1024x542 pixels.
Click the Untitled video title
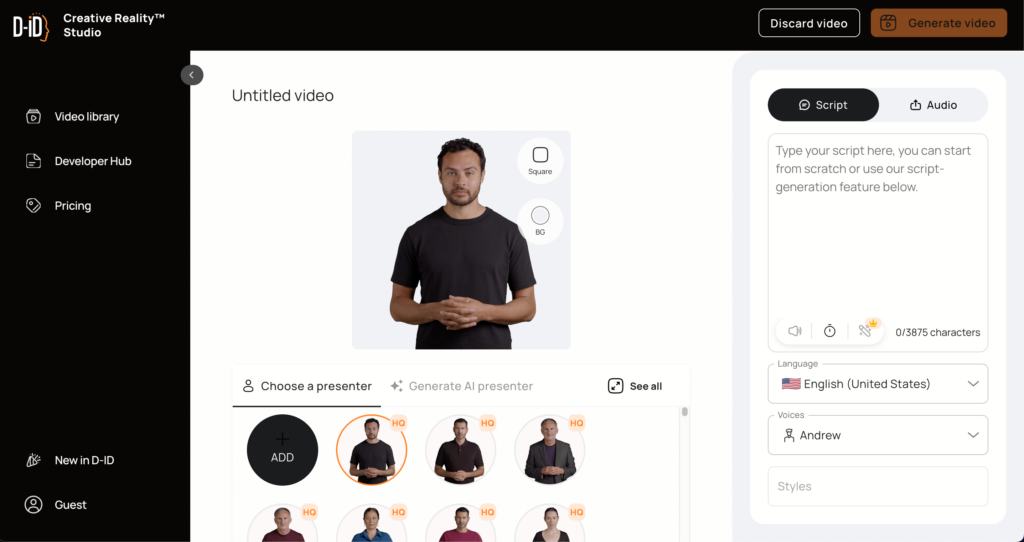[283, 96]
